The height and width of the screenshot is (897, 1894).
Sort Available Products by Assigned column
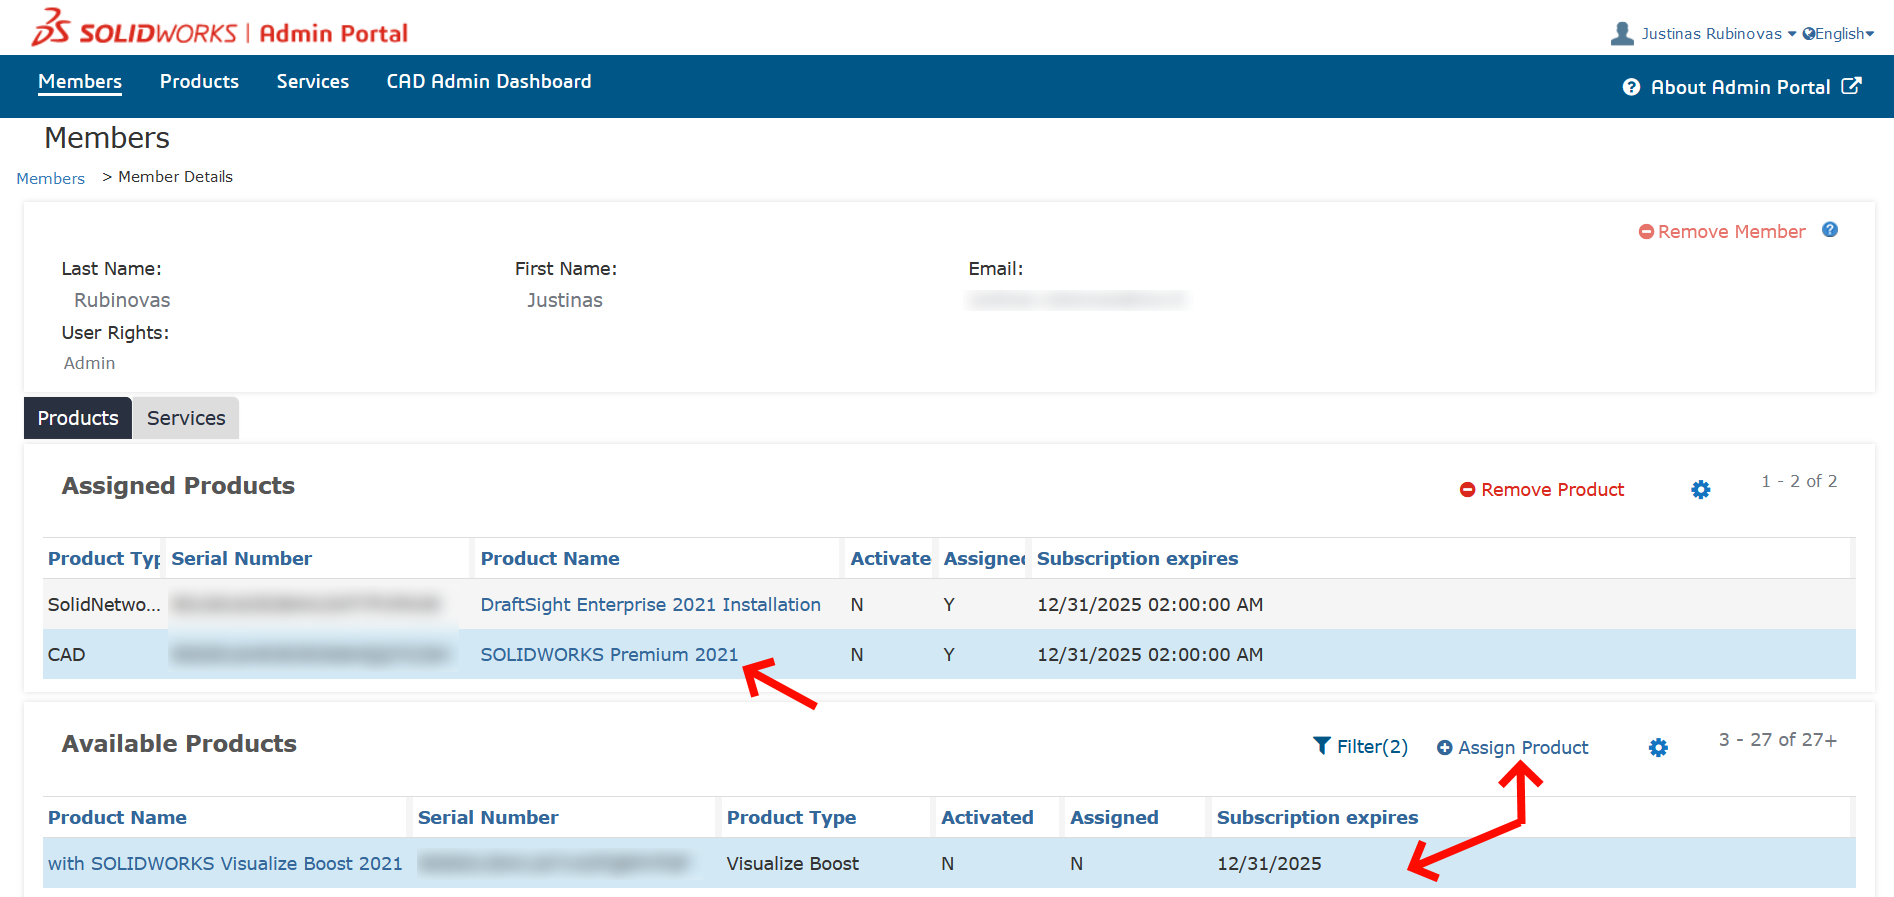(1114, 818)
